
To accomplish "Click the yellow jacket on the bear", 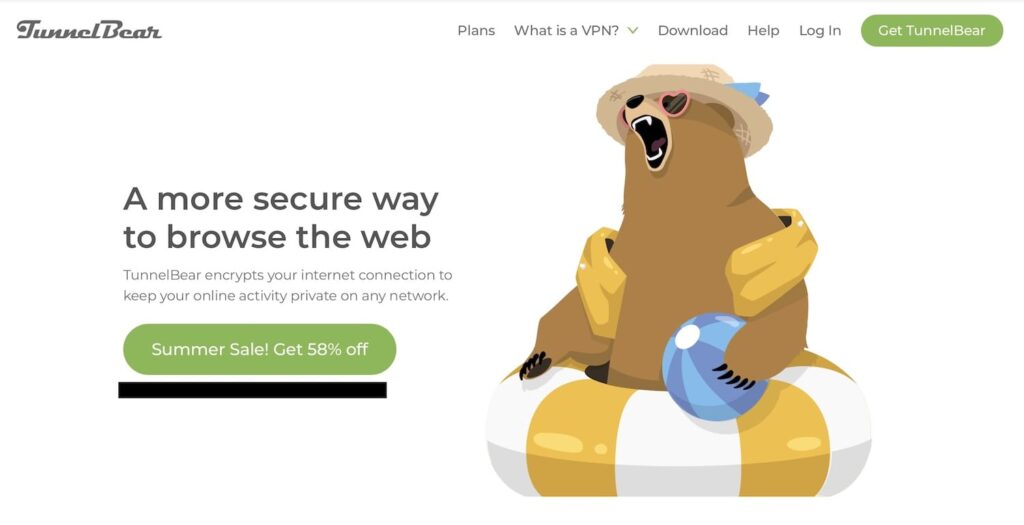I will pyautogui.click(x=771, y=261).
